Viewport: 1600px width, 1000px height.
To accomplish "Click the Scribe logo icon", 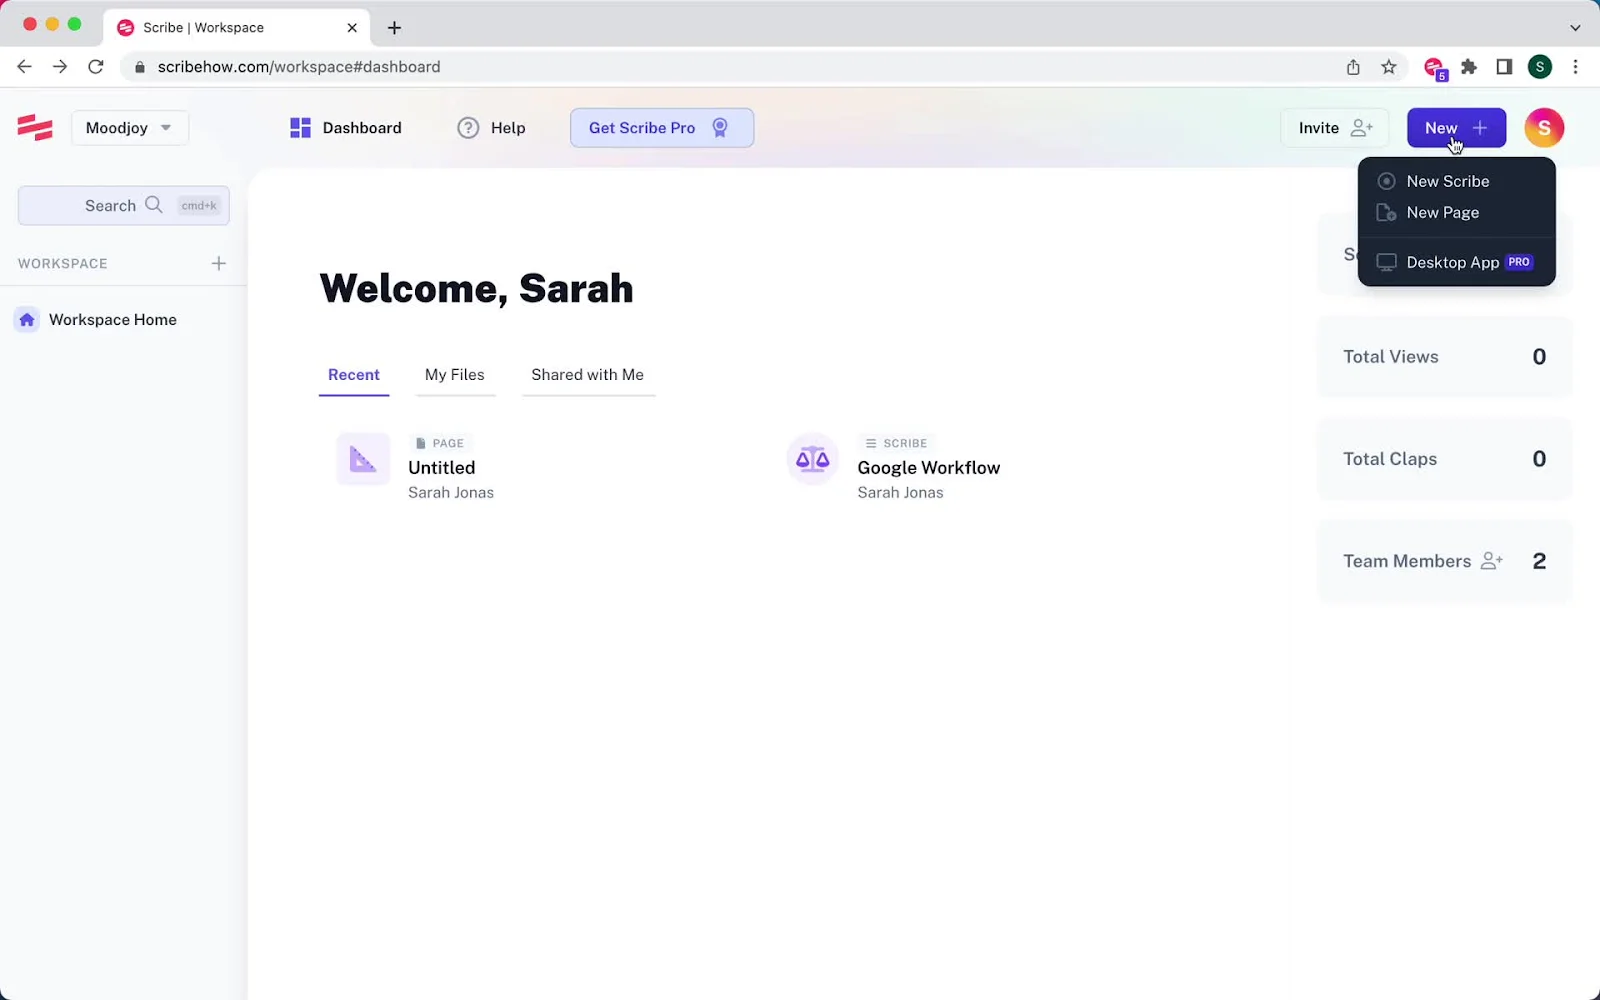I will (35, 128).
